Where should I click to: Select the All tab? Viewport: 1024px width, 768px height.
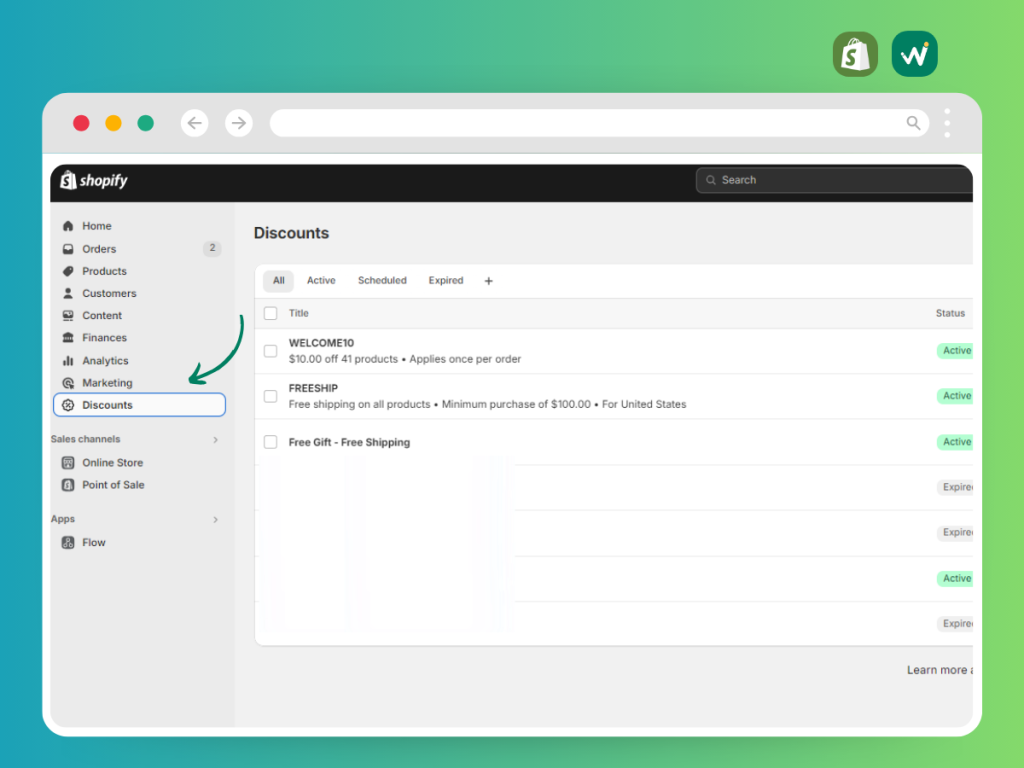[279, 281]
